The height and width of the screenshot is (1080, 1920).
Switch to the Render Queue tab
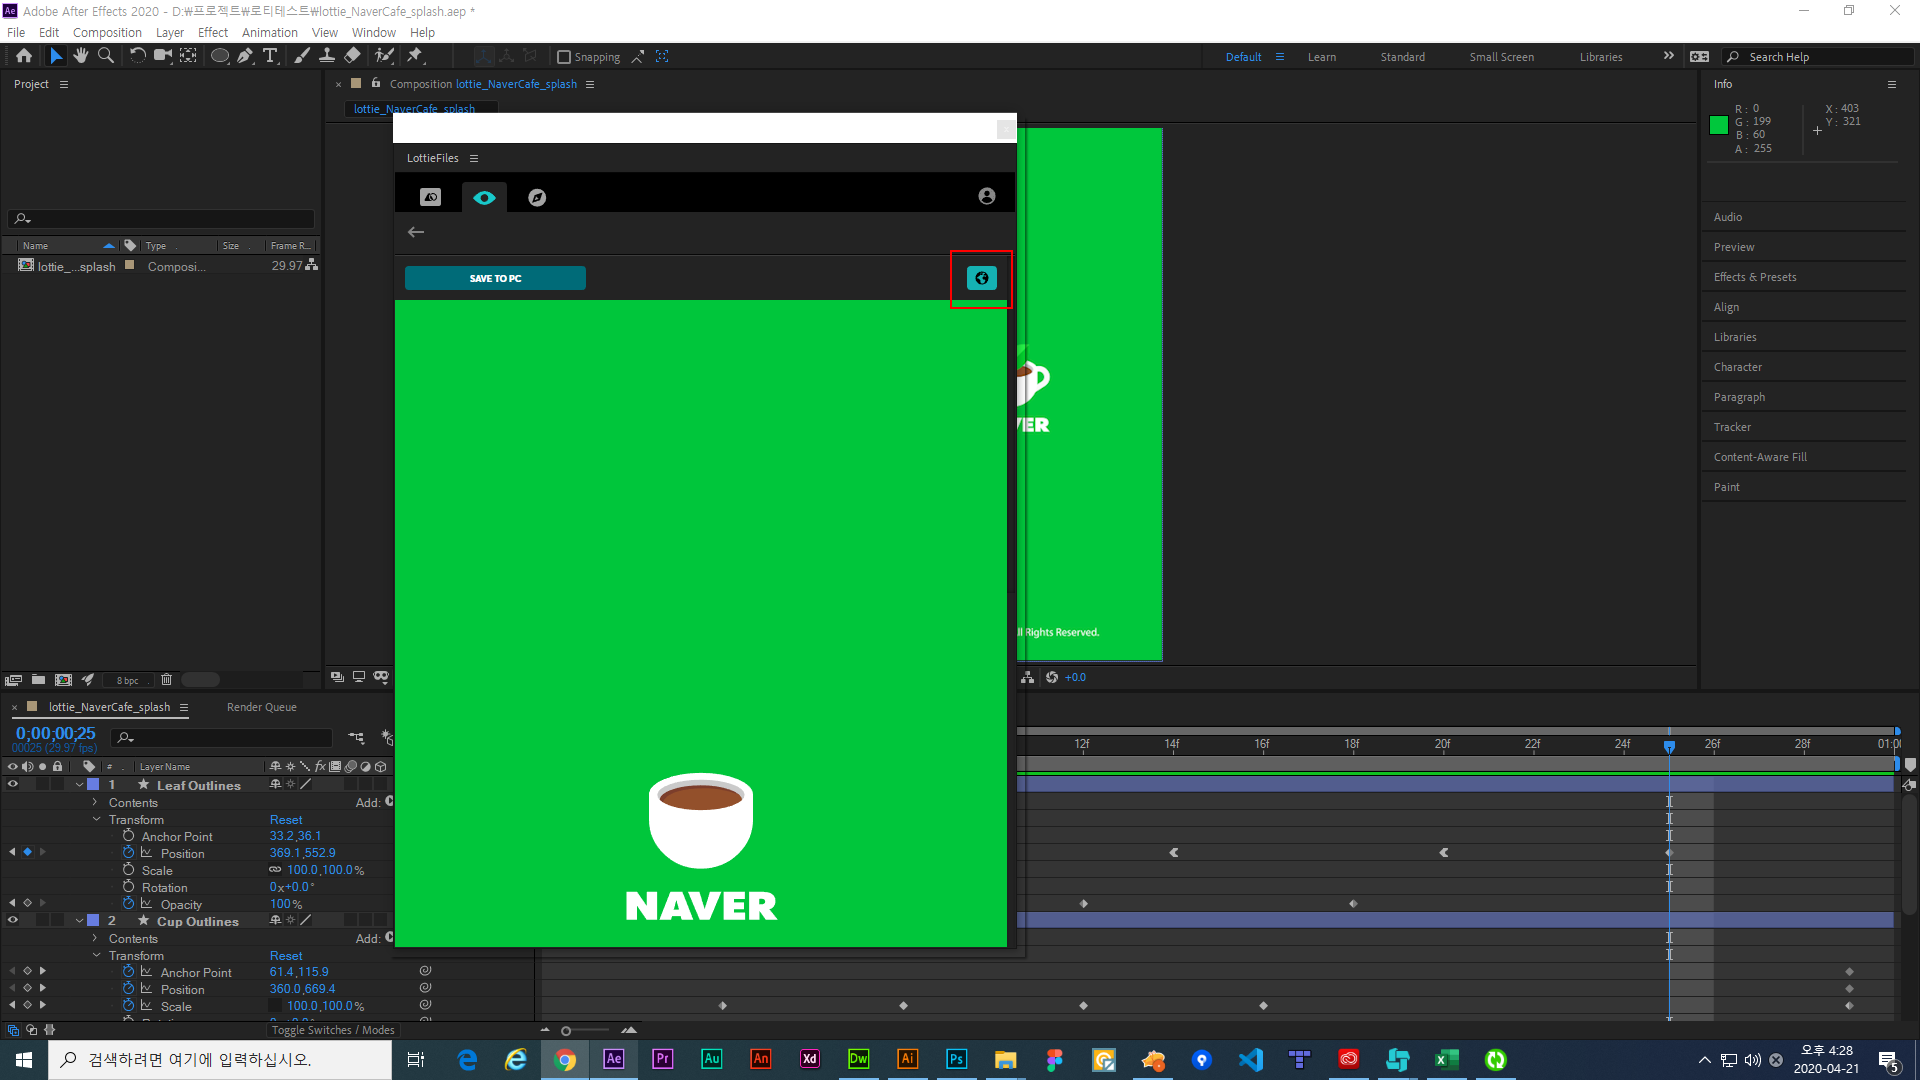coord(261,707)
